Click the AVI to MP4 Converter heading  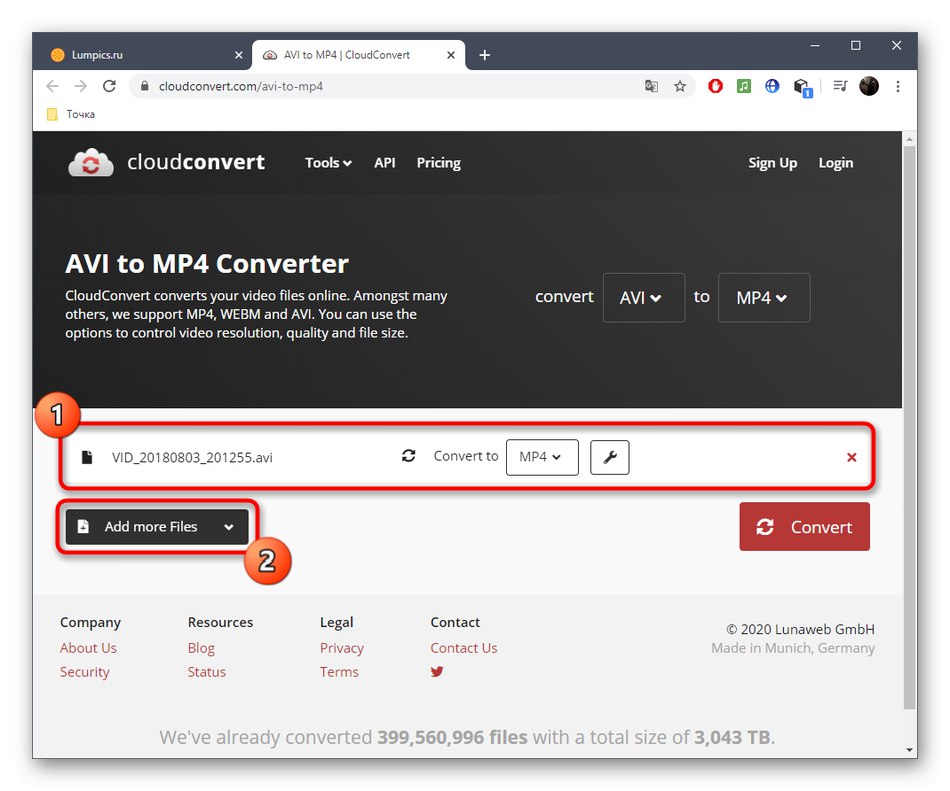(207, 264)
